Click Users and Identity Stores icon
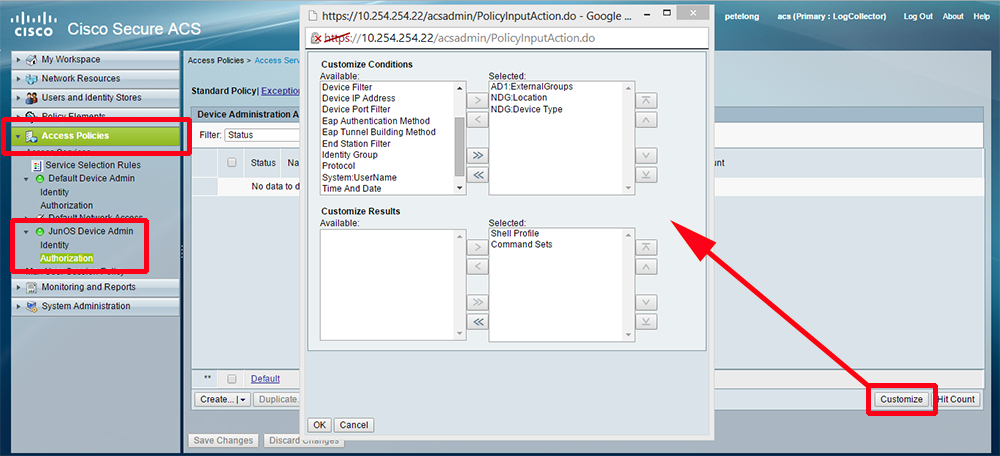Screen dimensions: 1000x456 pyautogui.click(x=31, y=98)
